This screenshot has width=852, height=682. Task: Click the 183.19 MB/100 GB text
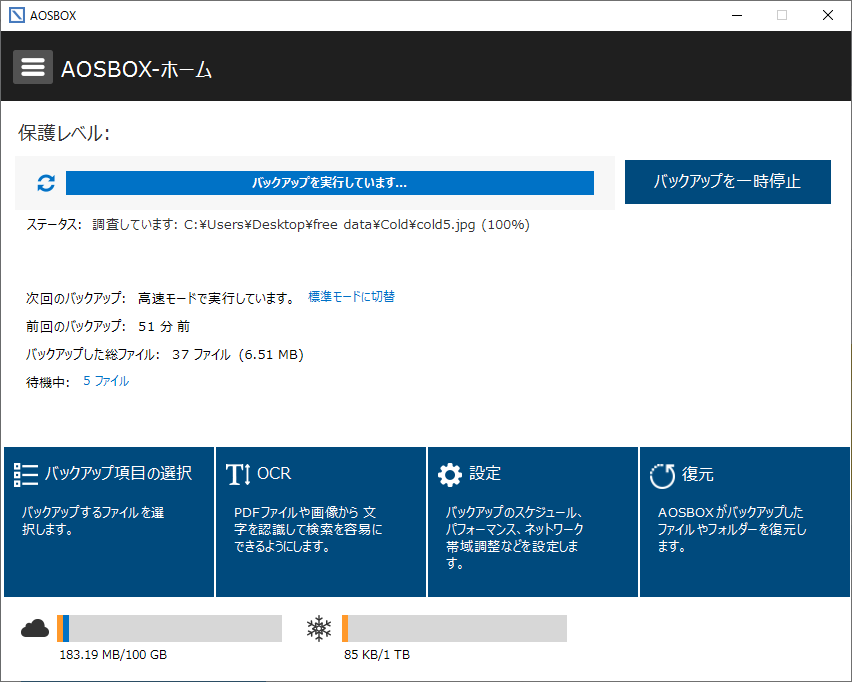[113, 655]
